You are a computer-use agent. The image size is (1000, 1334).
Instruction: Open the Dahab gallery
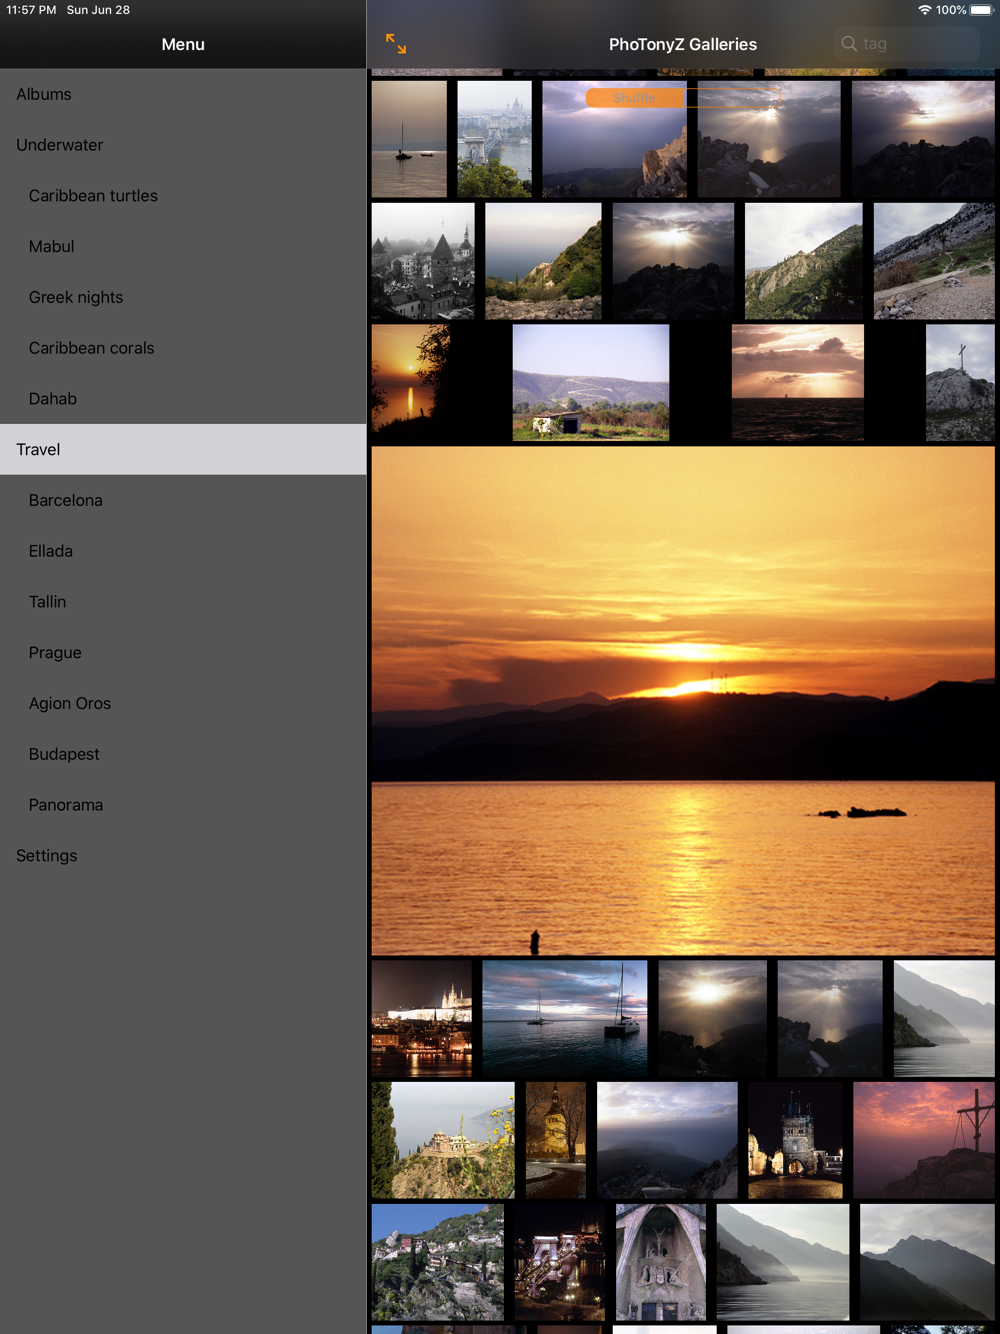point(183,399)
